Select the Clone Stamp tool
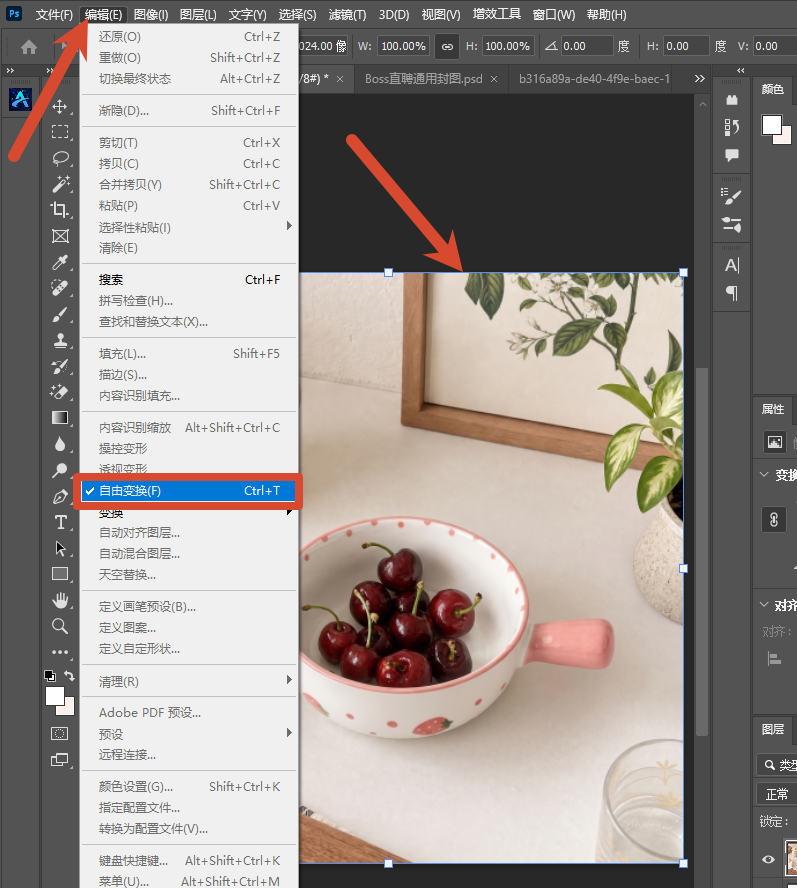The height and width of the screenshot is (888, 797). click(60, 340)
